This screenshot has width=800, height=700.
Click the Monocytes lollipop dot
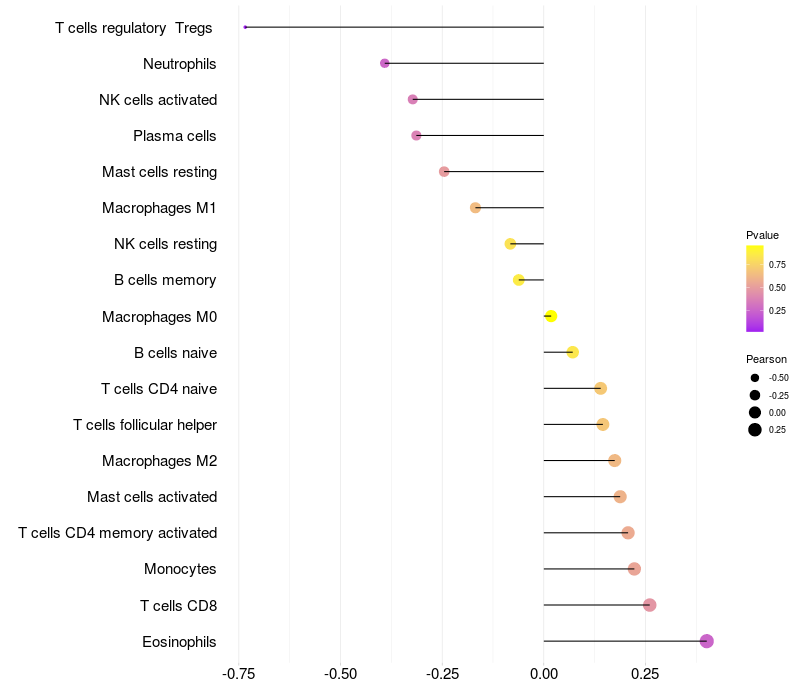pyautogui.click(x=634, y=569)
